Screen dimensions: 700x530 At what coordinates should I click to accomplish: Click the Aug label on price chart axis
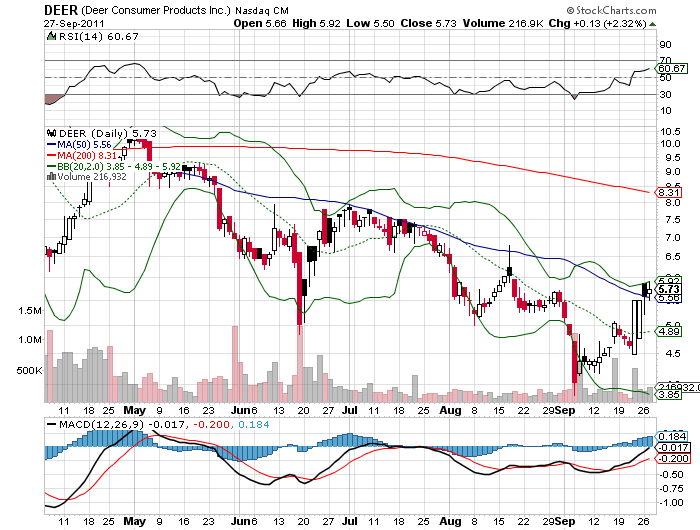pyautogui.click(x=450, y=410)
